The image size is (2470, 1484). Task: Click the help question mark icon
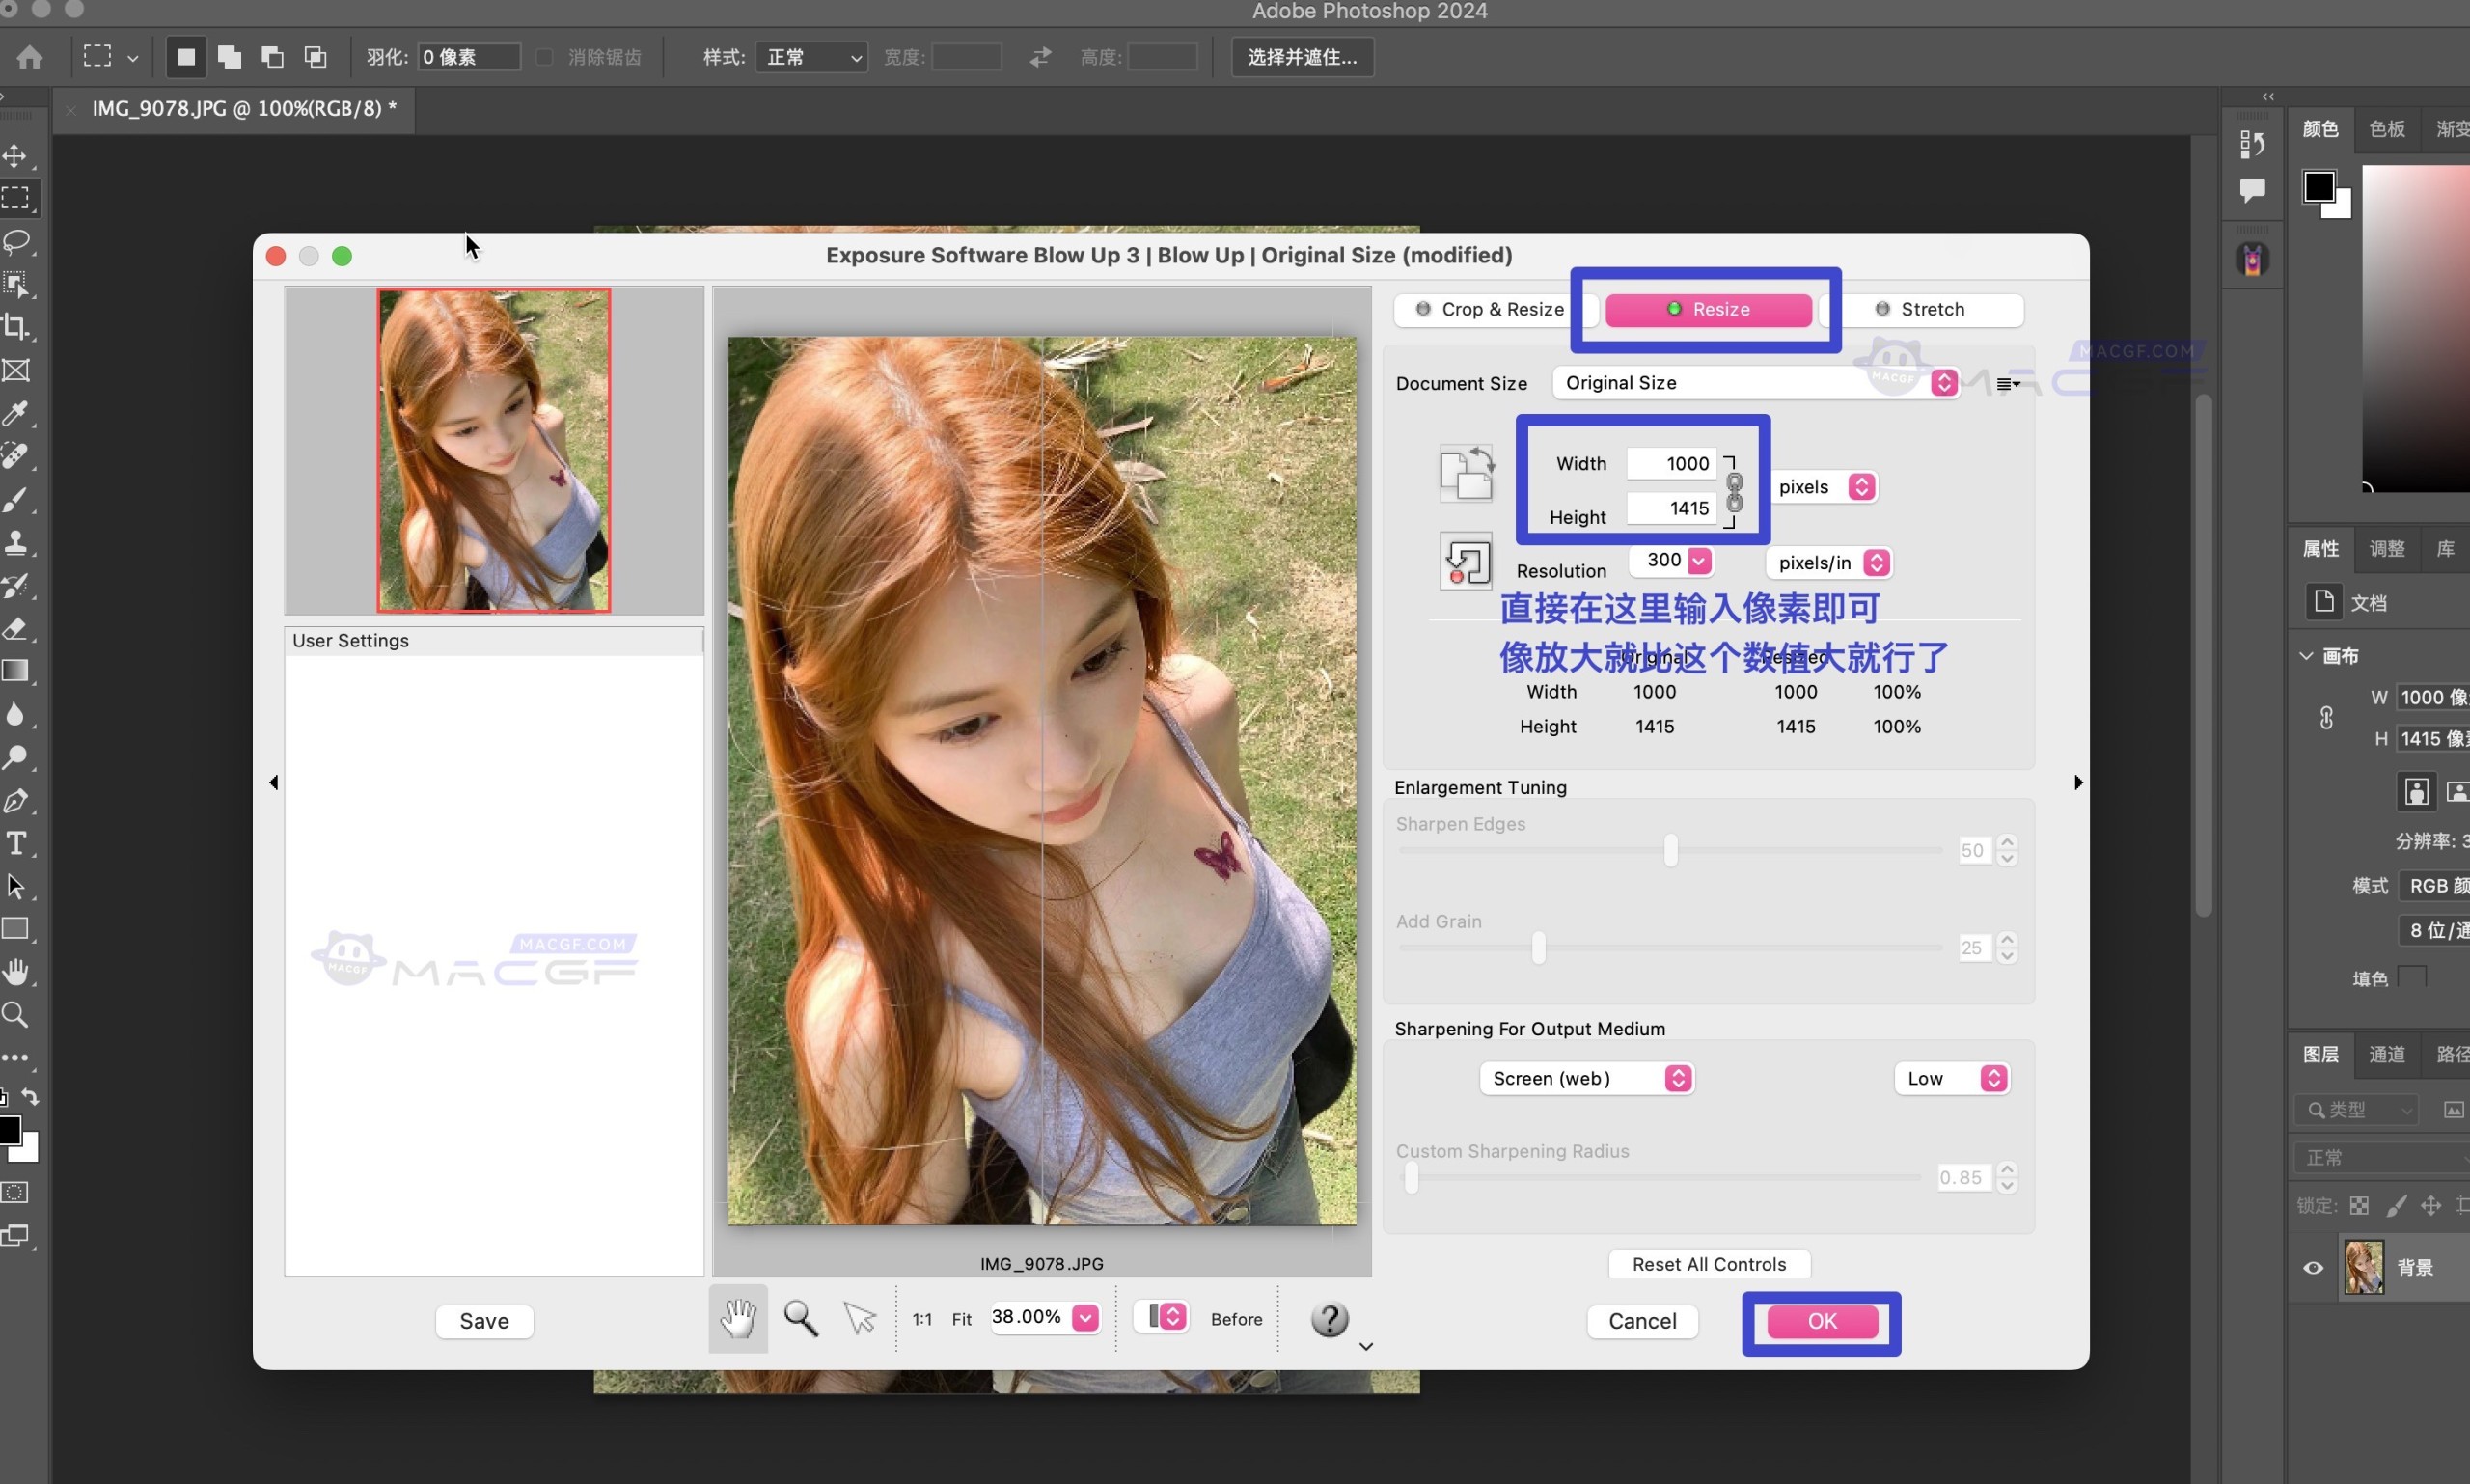(1329, 1320)
